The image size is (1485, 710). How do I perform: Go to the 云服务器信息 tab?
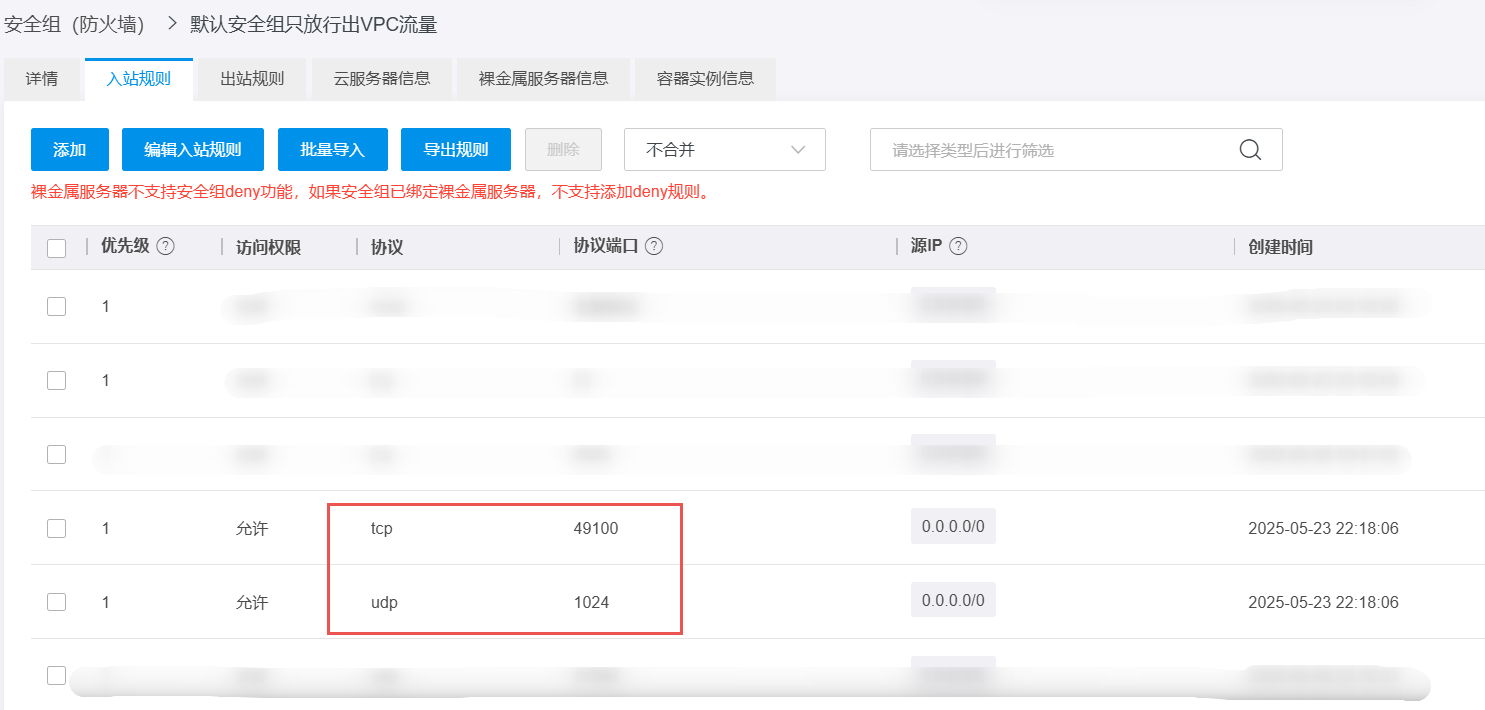(x=382, y=79)
